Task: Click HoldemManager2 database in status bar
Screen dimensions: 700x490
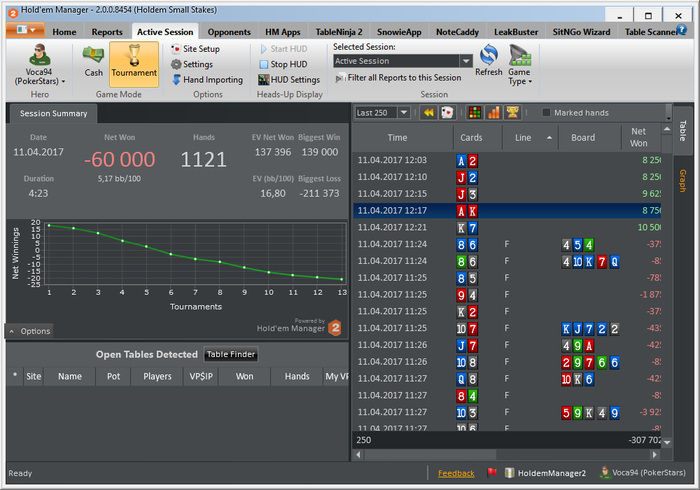Action: tap(545, 473)
